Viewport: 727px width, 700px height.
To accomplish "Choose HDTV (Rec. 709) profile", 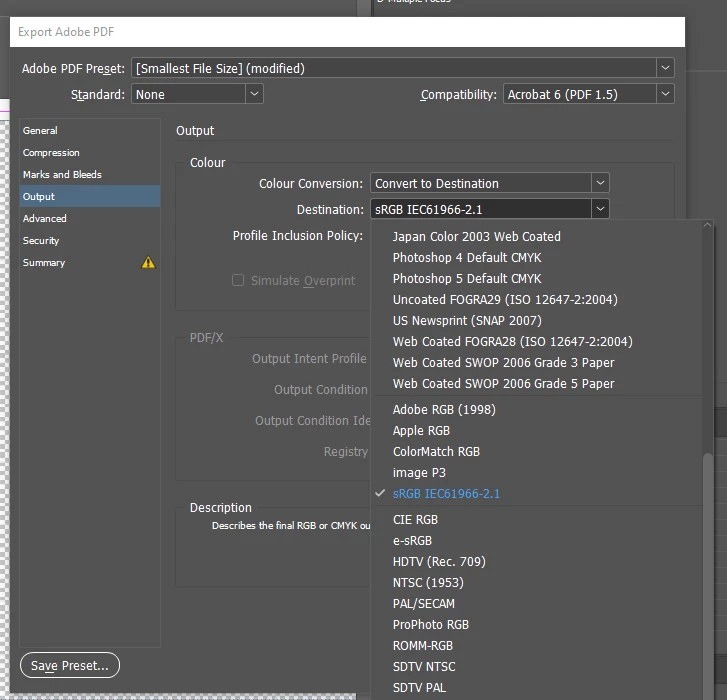I will [x=536, y=561].
